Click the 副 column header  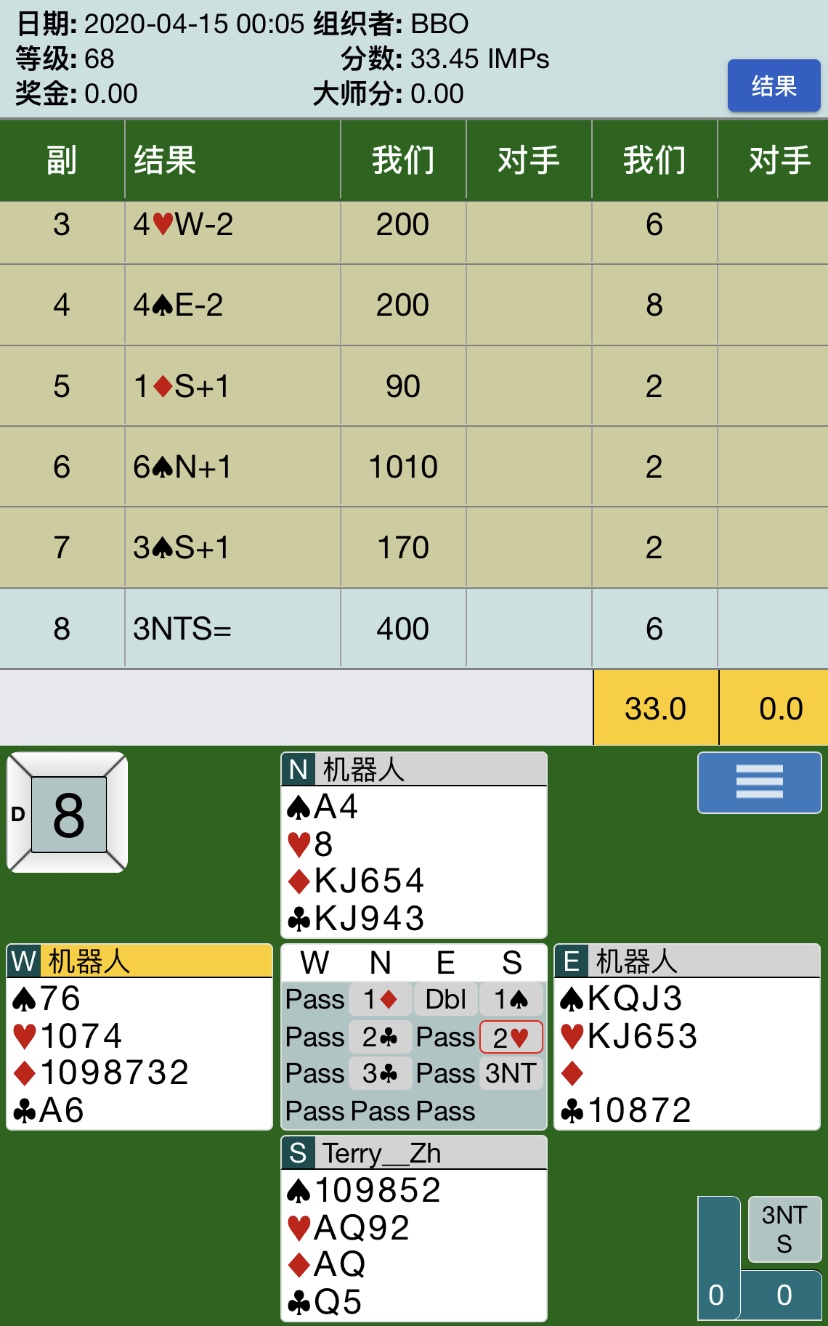pos(62,159)
